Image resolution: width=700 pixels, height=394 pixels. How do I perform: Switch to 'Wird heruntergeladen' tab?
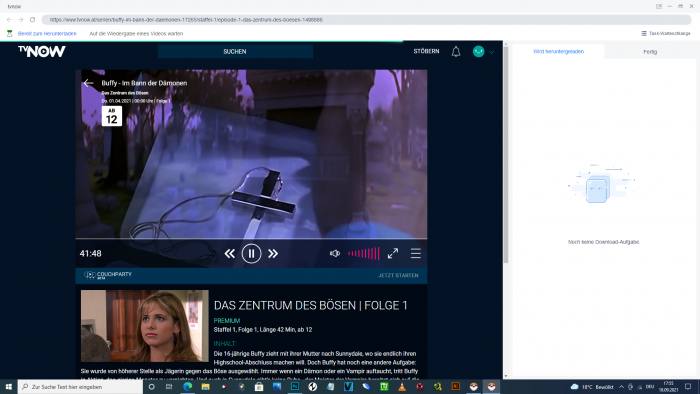coord(558,51)
